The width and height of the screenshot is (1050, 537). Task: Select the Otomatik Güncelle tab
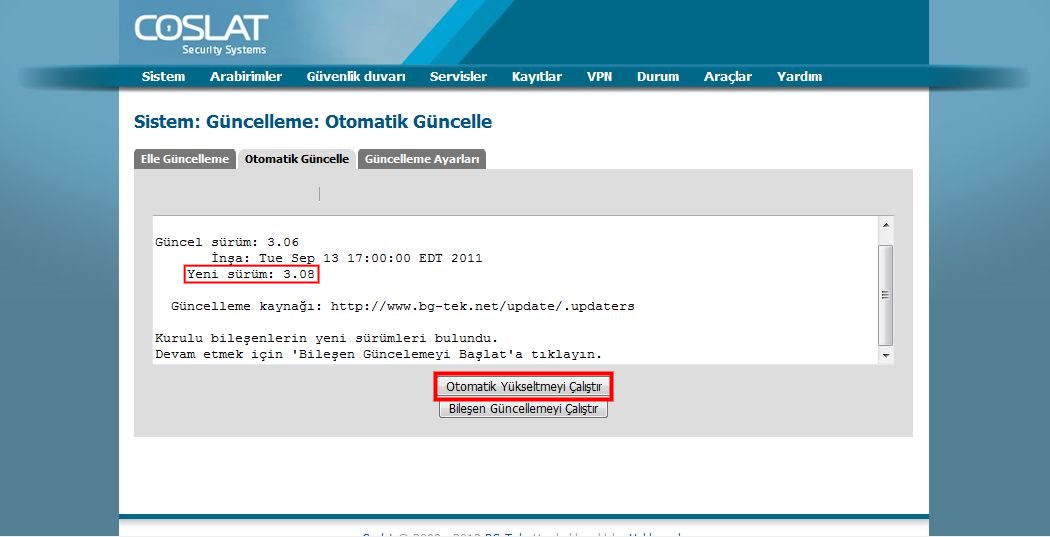(297, 159)
